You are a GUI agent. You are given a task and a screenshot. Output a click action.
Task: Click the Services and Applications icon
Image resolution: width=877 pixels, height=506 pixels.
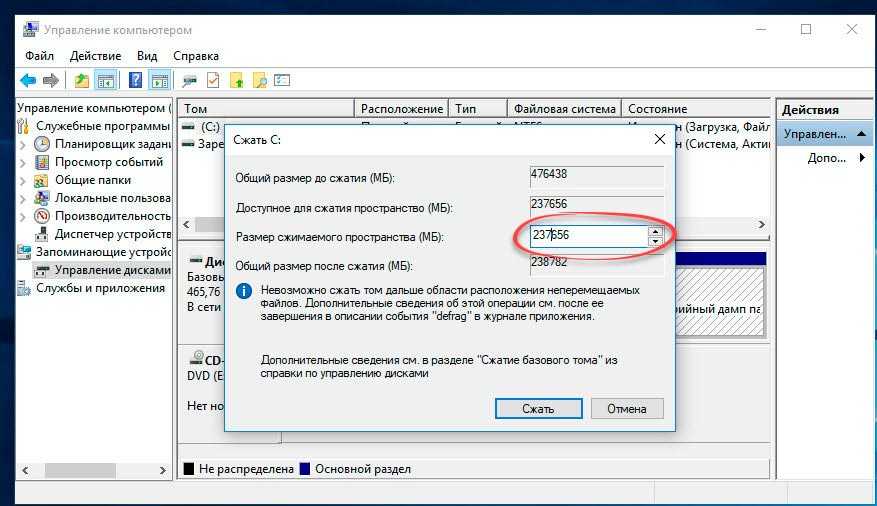pyautogui.click(x=23, y=288)
